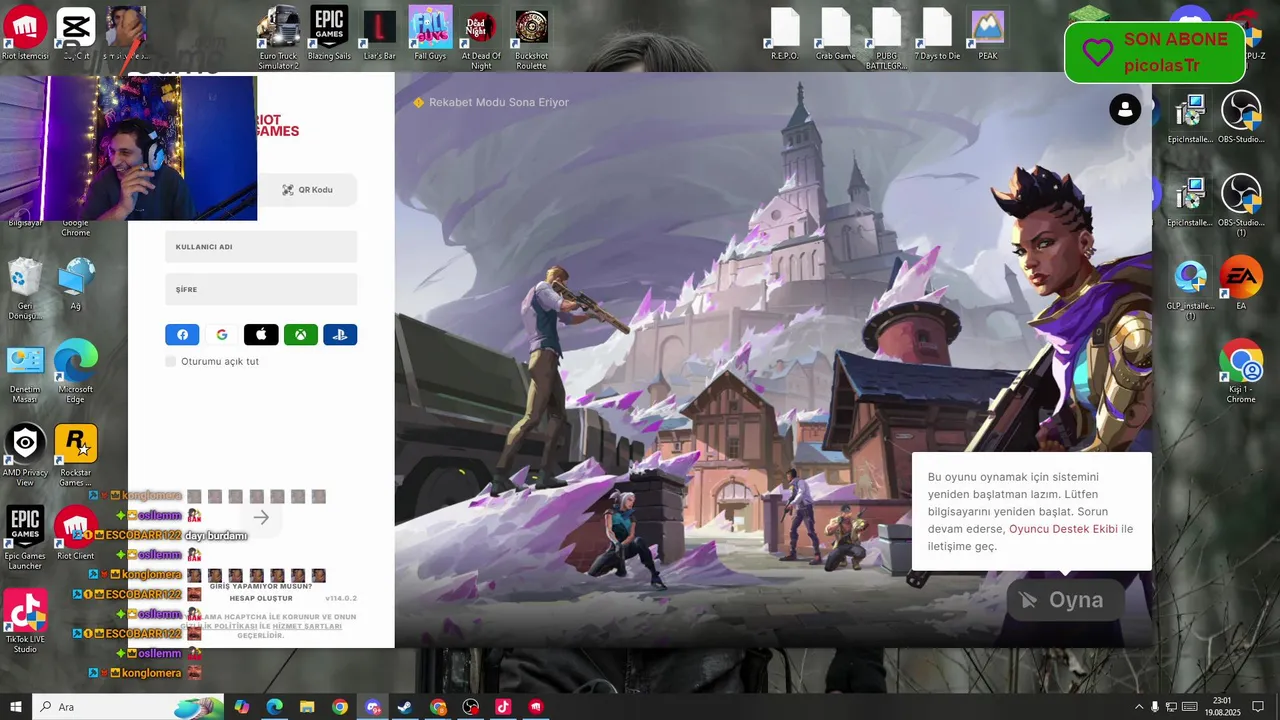Open the notification center icon
This screenshot has width=1280, height=720.
coord(1259,707)
